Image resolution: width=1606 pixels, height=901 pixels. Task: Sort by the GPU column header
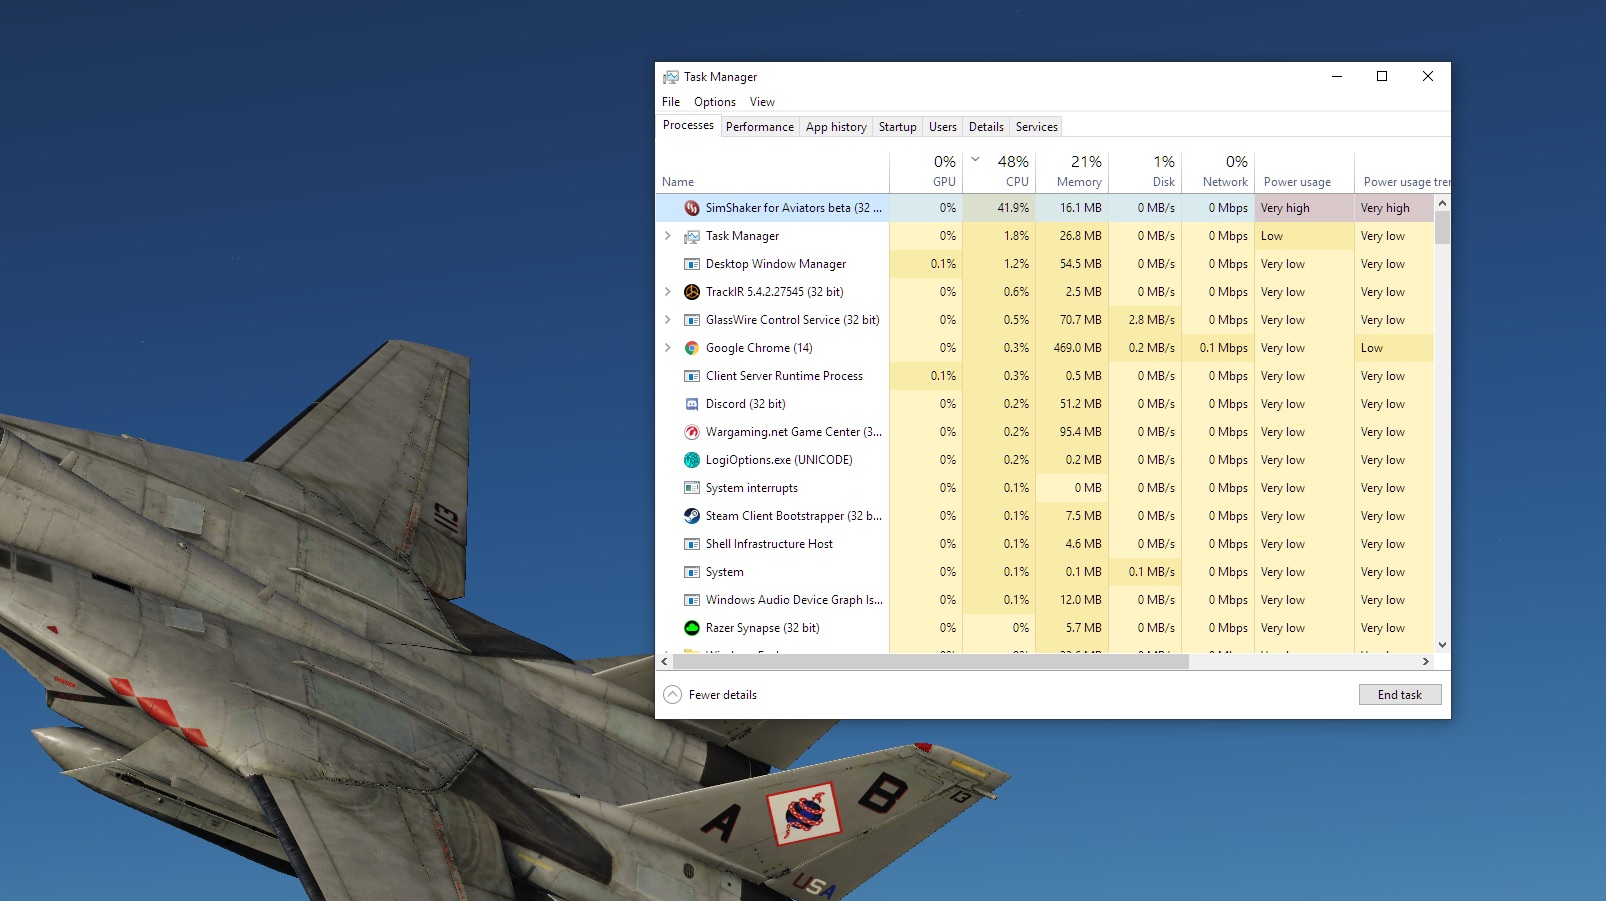tap(926, 172)
